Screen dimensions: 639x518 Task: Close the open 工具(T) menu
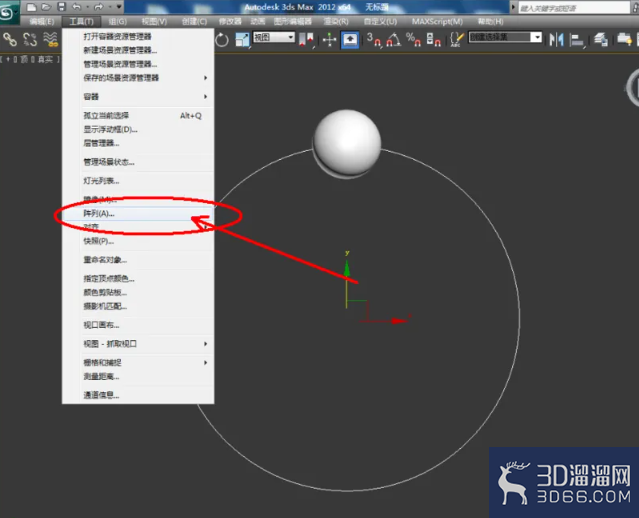coord(81,22)
